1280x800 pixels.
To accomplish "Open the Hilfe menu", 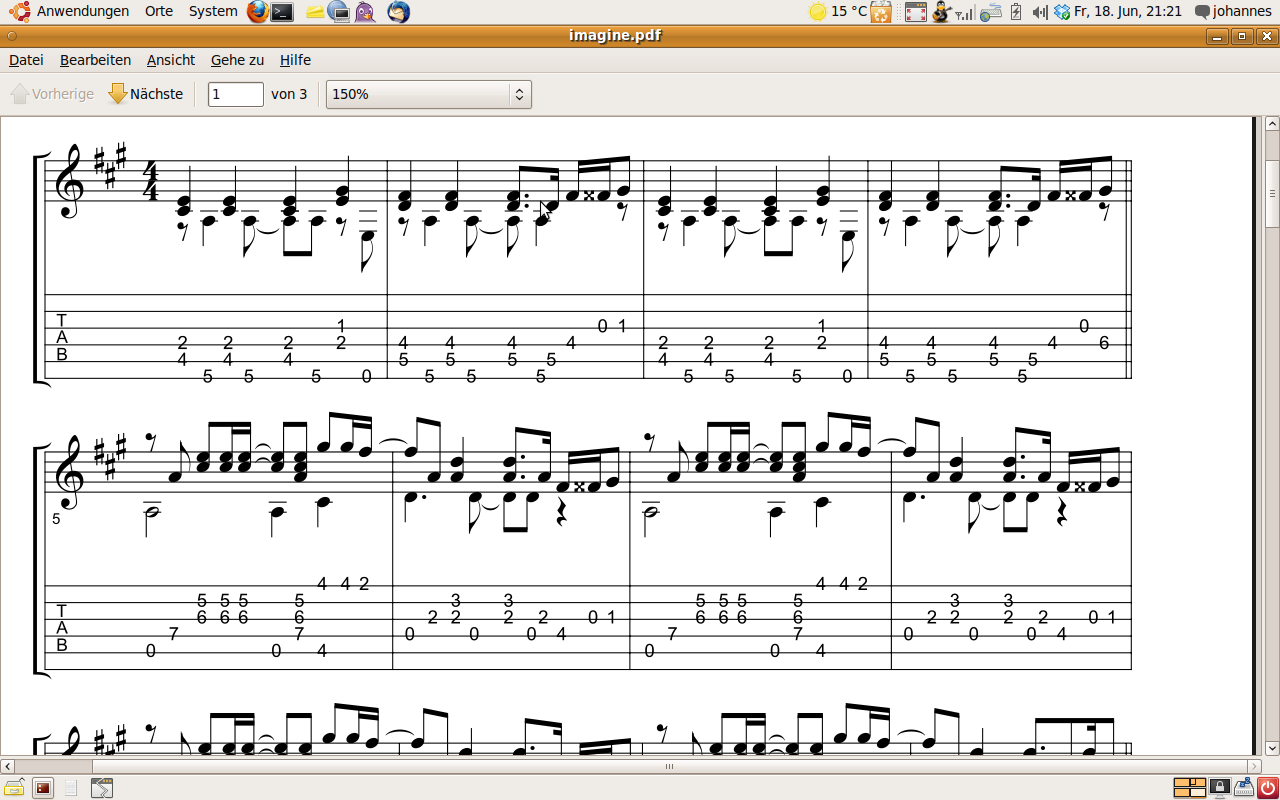I will pos(295,60).
